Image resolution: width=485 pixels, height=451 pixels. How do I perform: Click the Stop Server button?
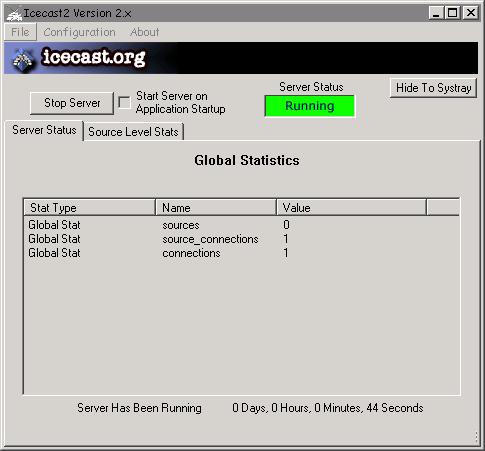(72, 103)
